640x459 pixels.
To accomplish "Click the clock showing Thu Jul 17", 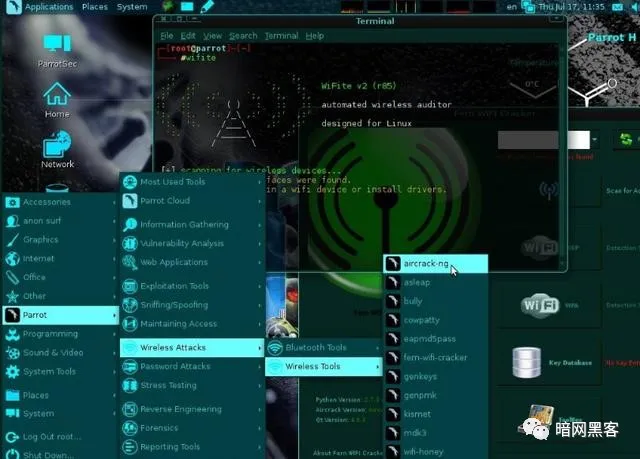I will click(x=571, y=7).
